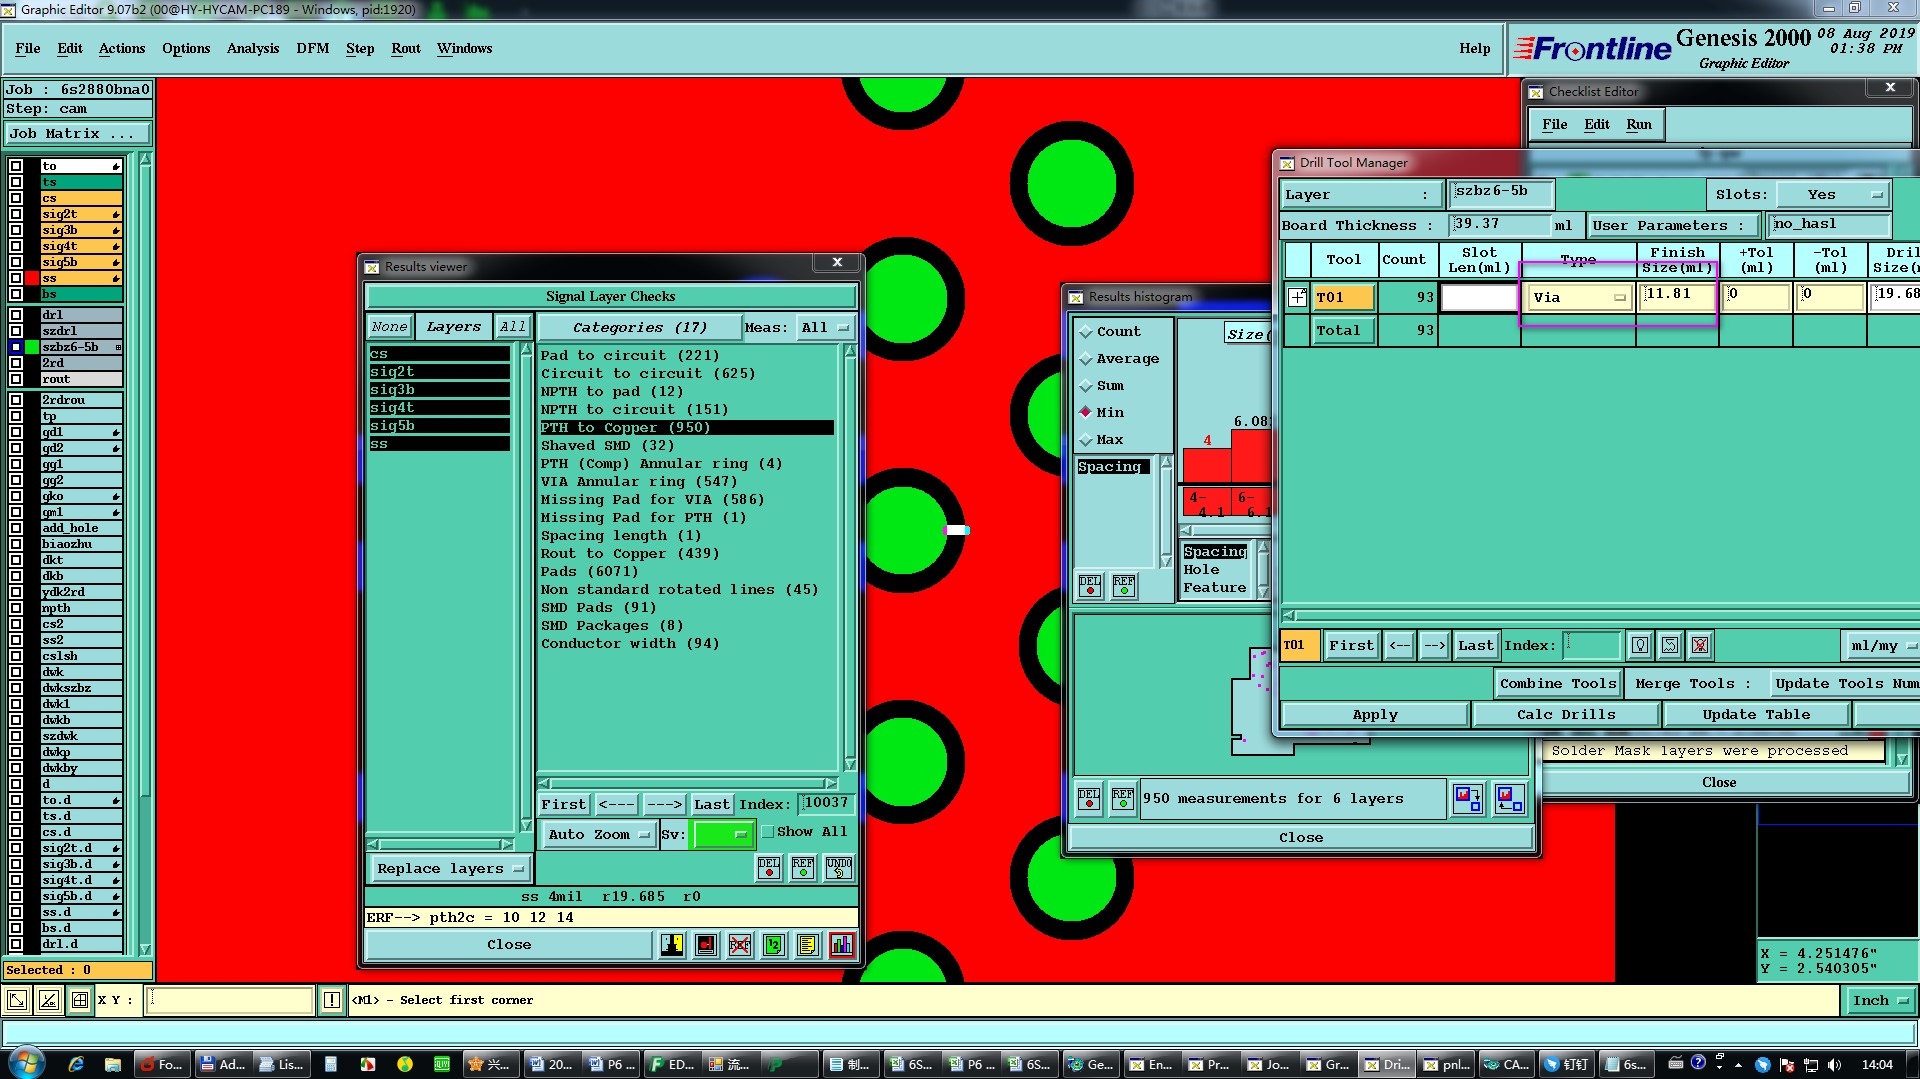The width and height of the screenshot is (1920, 1079).
Task: Click the zoom-to-tool icon in Drill Tool Manager
Action: click(x=1670, y=646)
